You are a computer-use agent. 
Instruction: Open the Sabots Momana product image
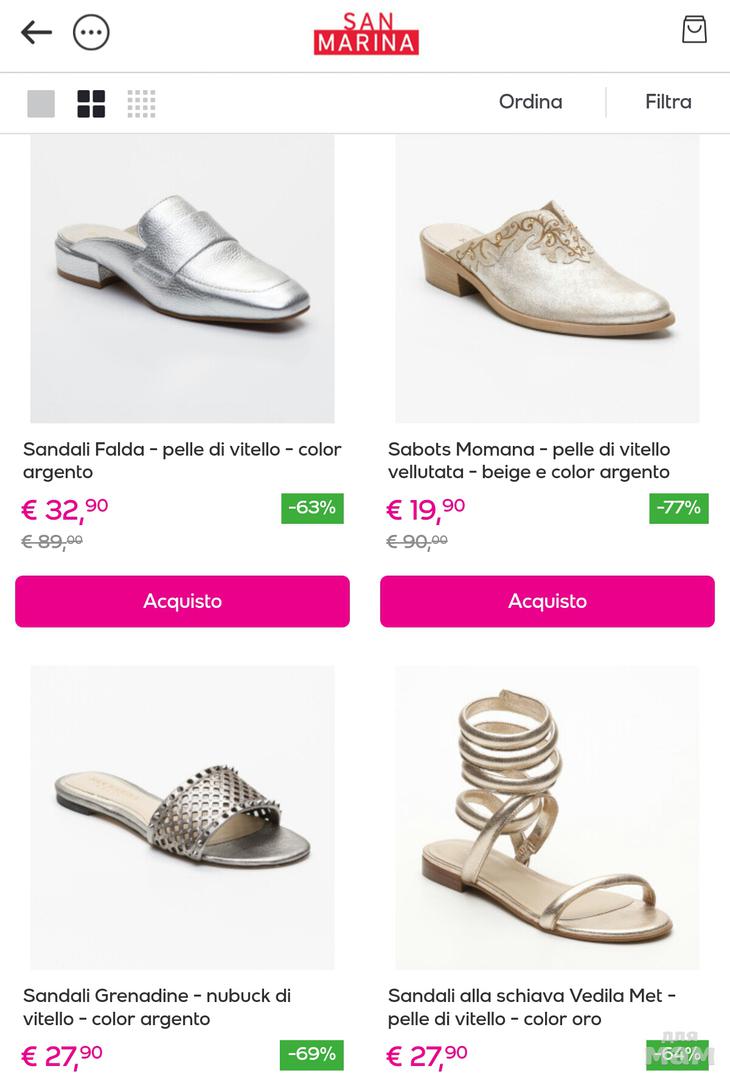pos(547,278)
